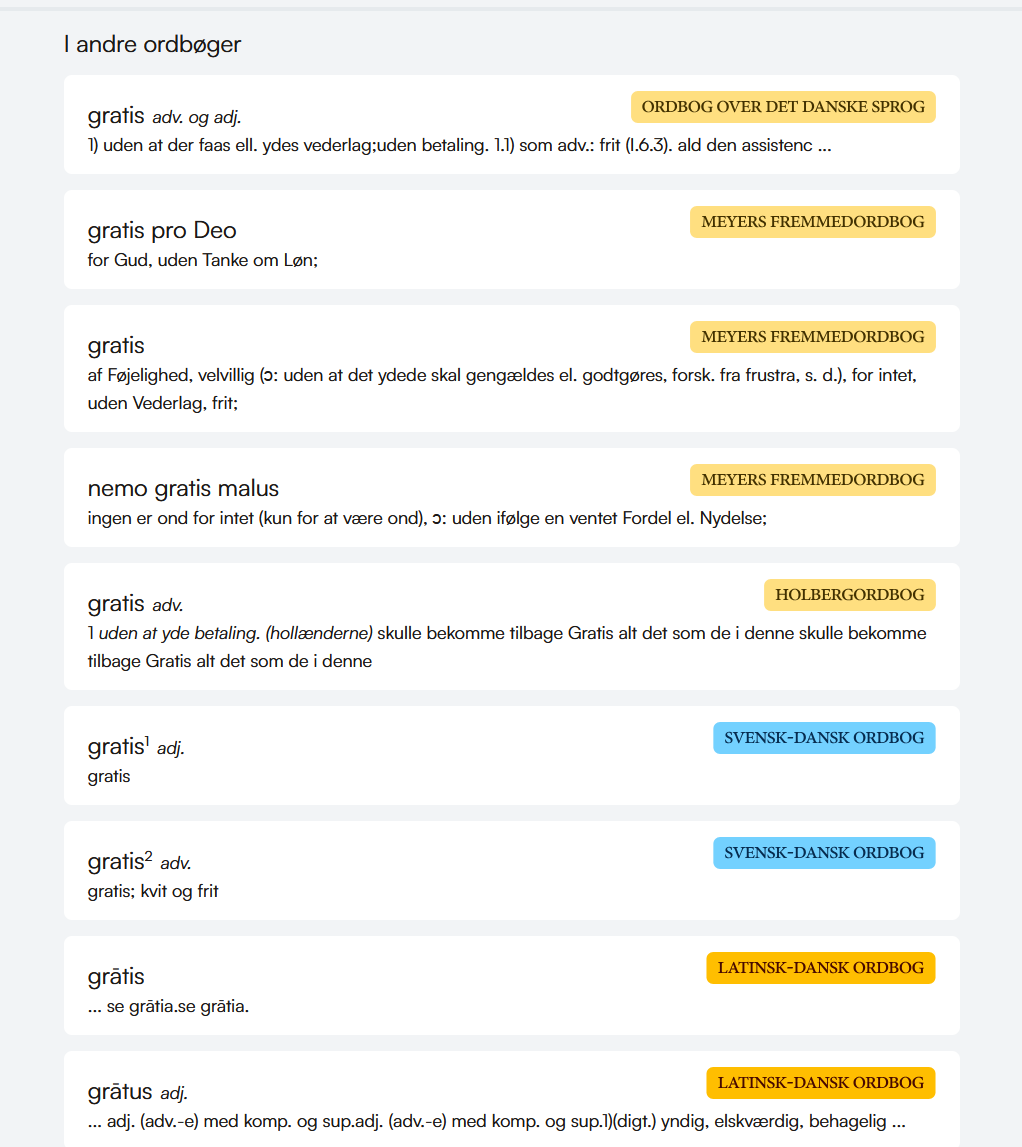Click Latinsk-Dansk Ordbog badge beside grātis
Screen dimensions: 1022x1147
coord(820,968)
